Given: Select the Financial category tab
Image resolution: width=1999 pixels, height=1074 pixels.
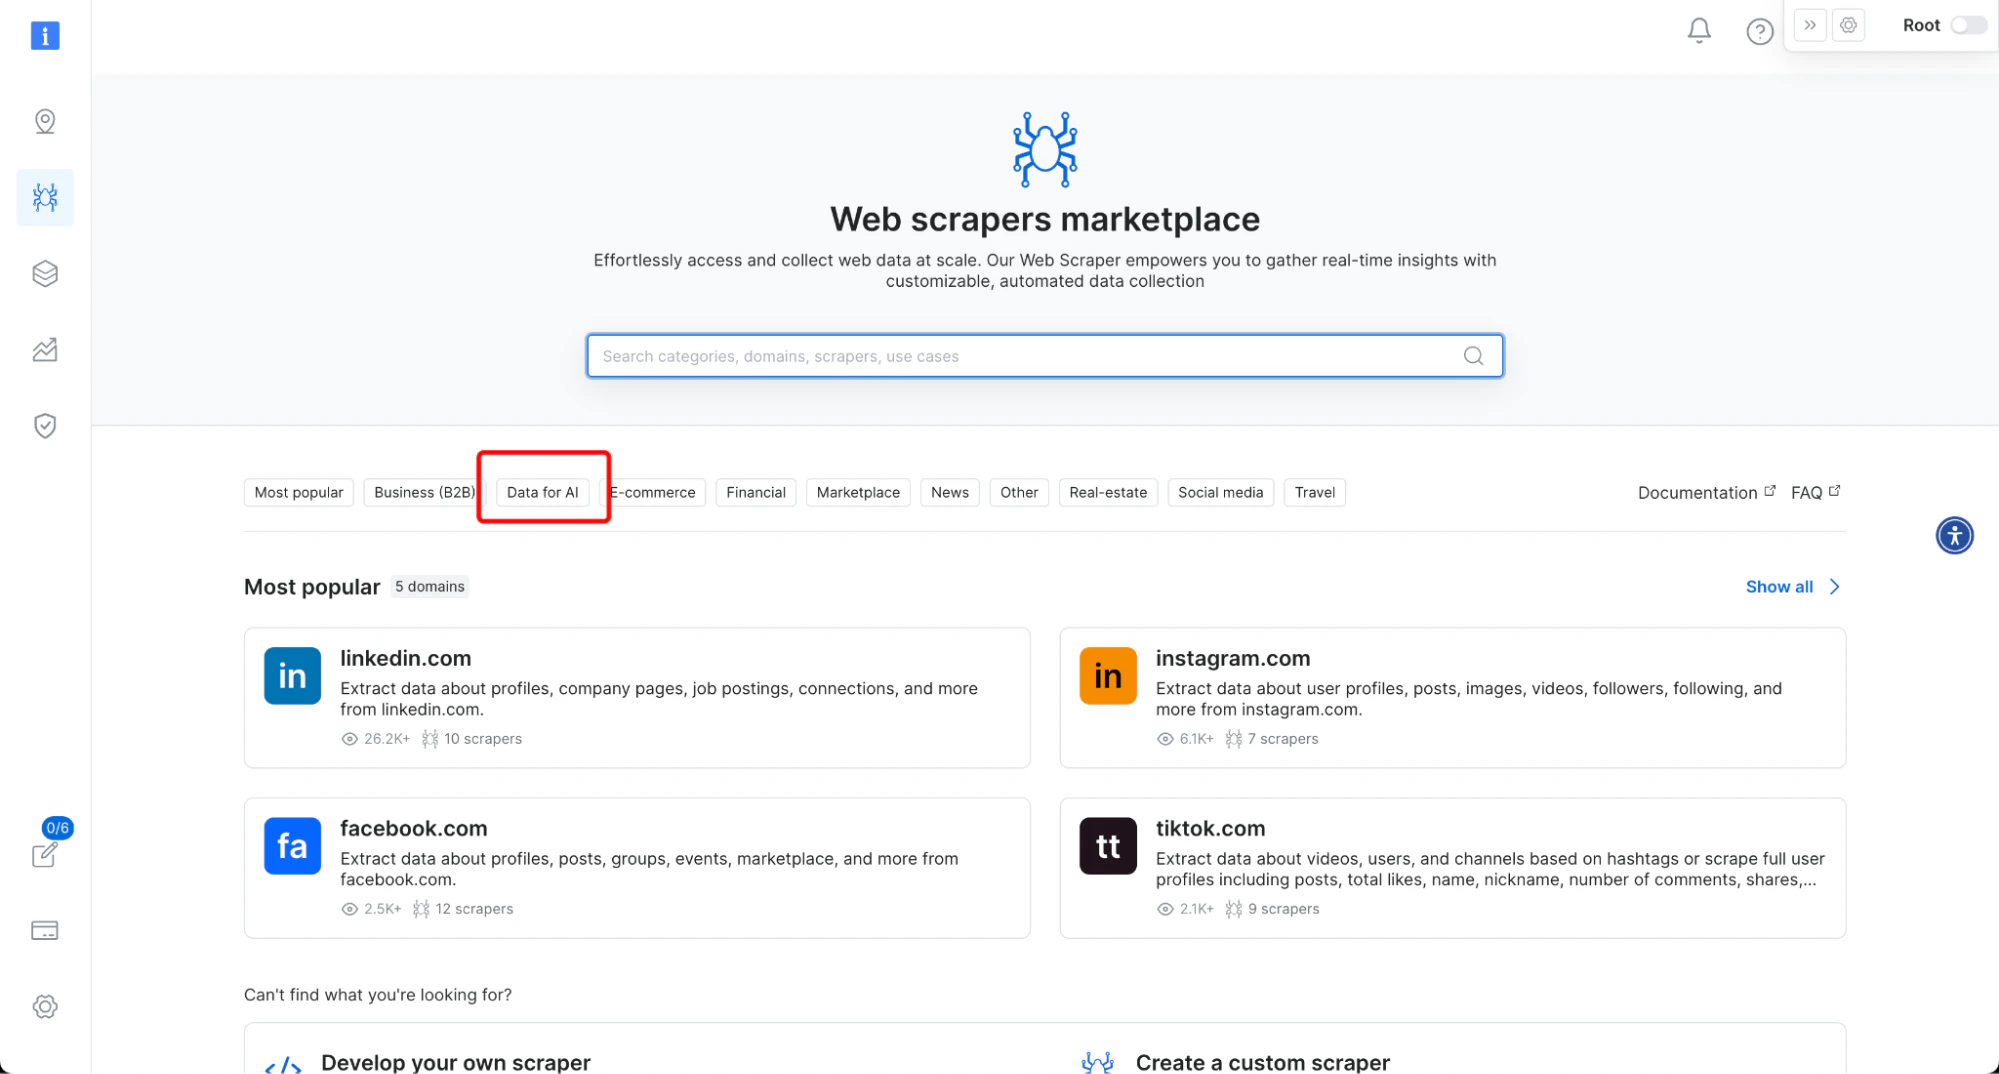Looking at the screenshot, I should click(755, 492).
